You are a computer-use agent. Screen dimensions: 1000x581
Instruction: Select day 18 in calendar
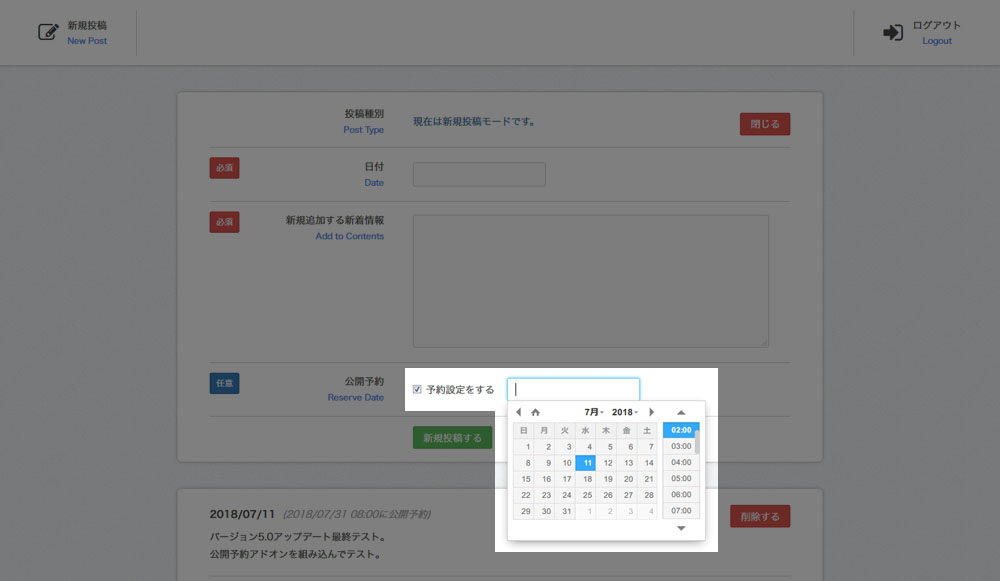585,479
